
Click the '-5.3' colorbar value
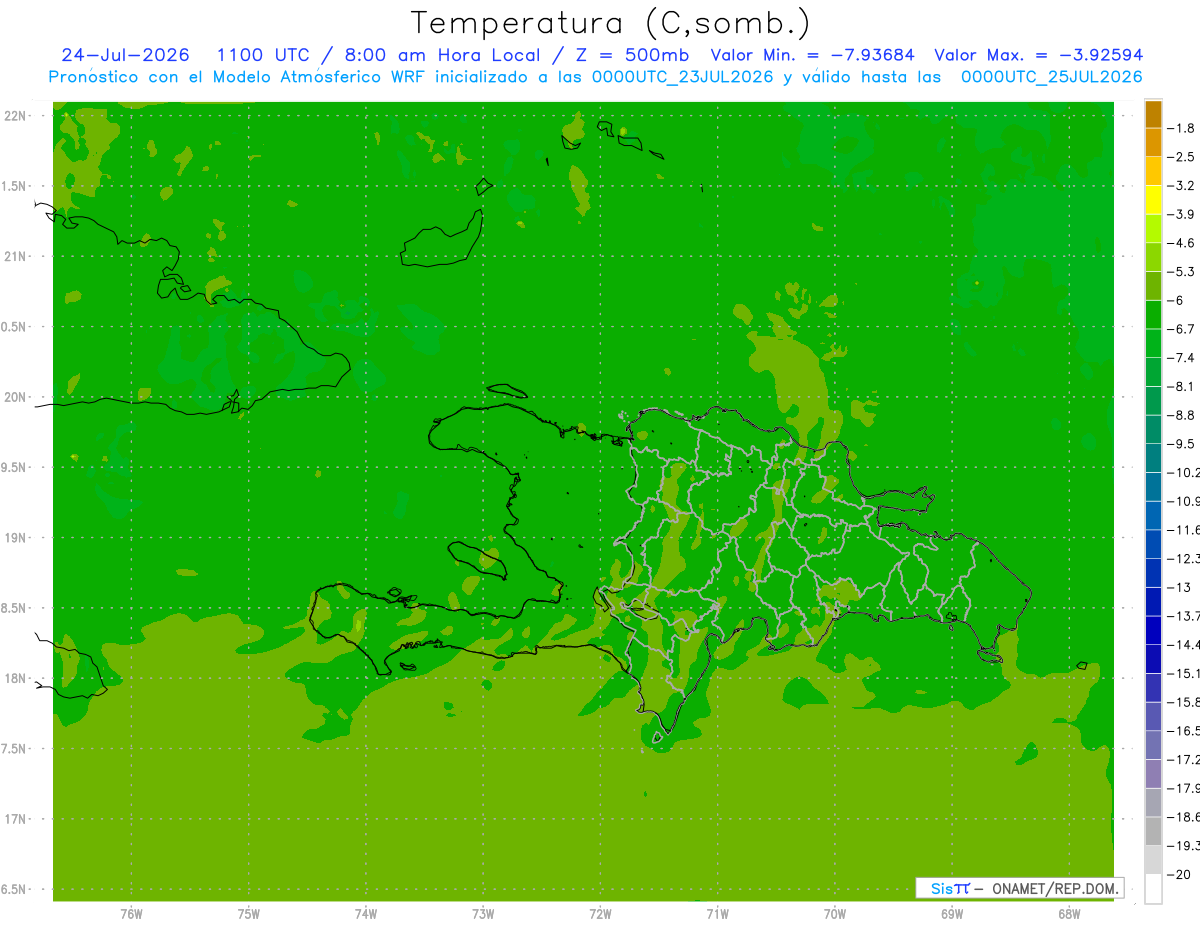[1182, 271]
